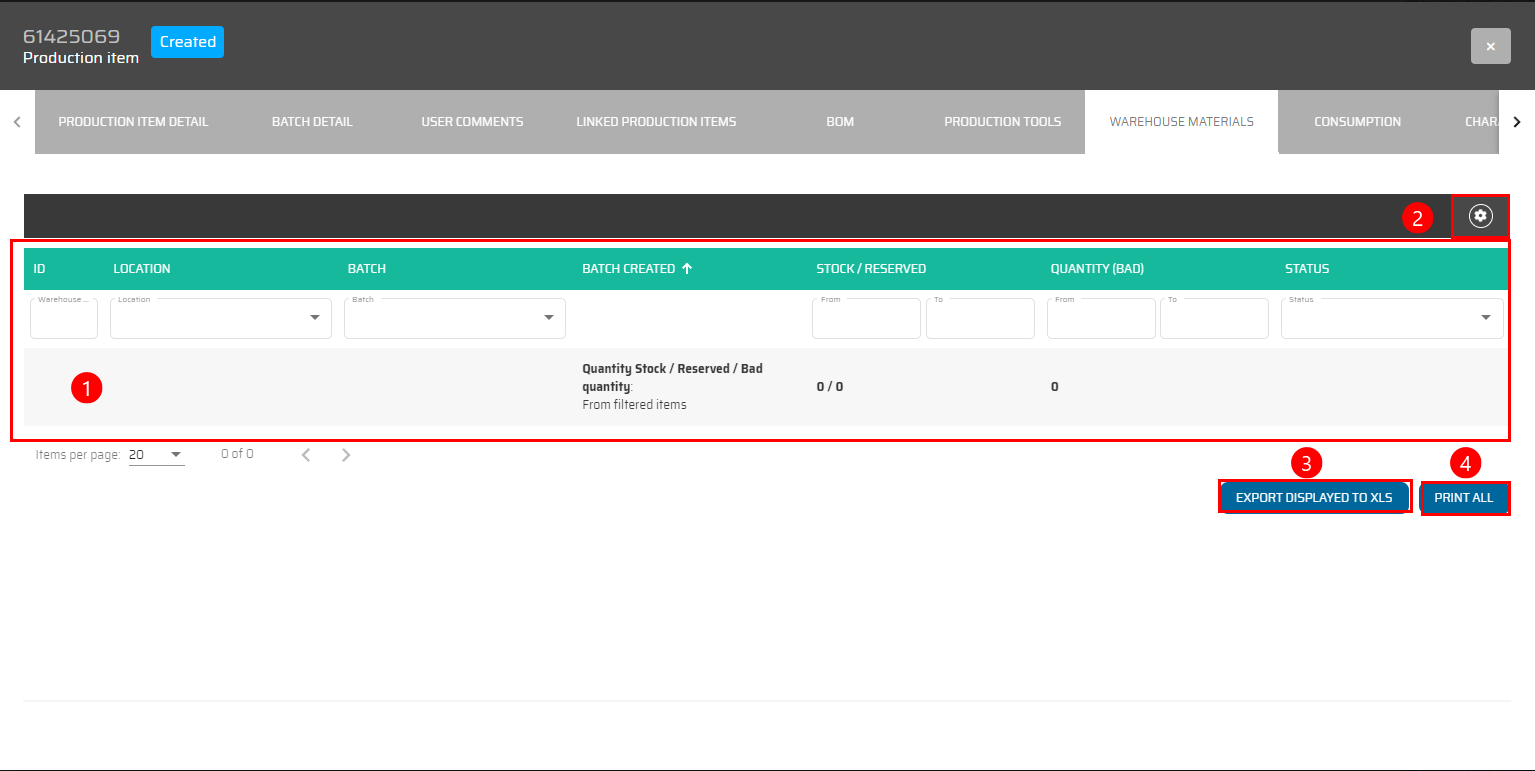Click Export Displayed to XLS button

pos(1314,497)
